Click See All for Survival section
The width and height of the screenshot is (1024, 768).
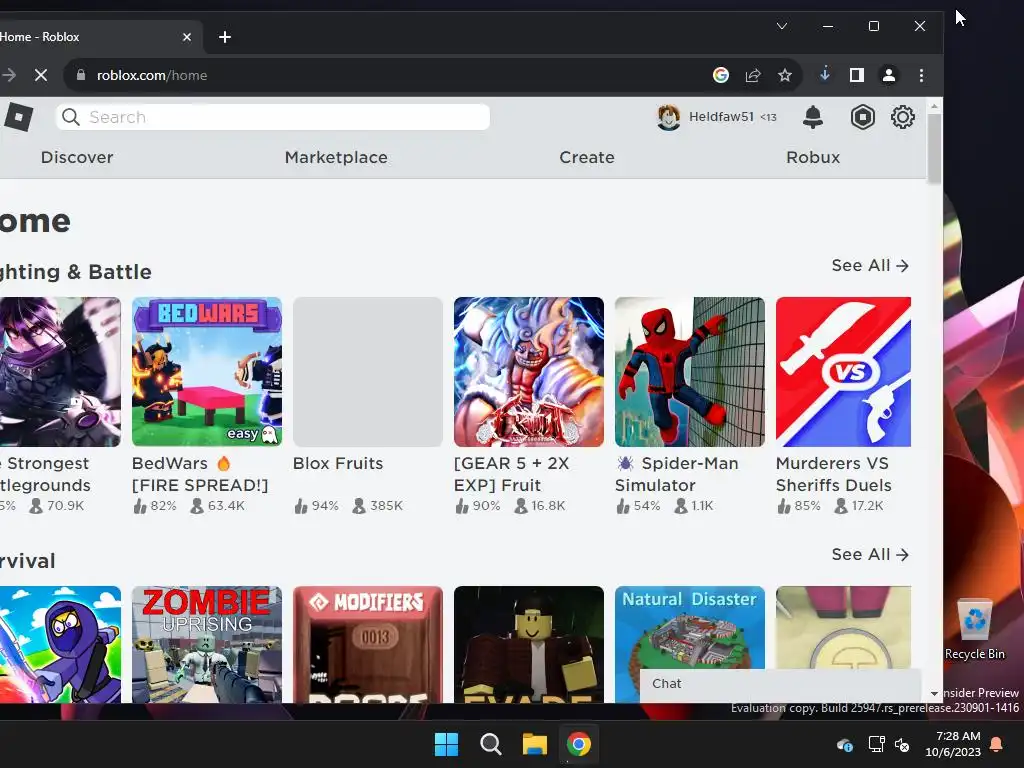pos(870,554)
